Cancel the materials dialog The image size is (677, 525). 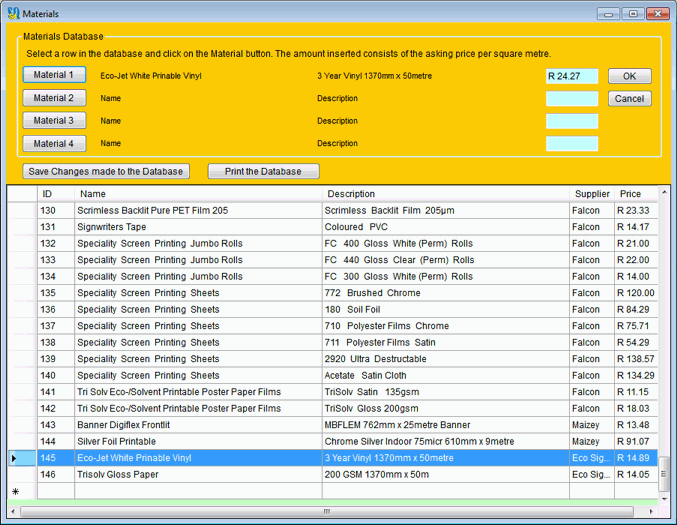tap(629, 99)
